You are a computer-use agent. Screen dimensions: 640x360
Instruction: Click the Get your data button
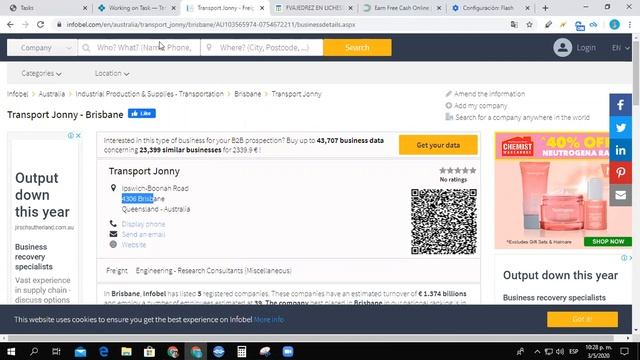[x=438, y=145]
